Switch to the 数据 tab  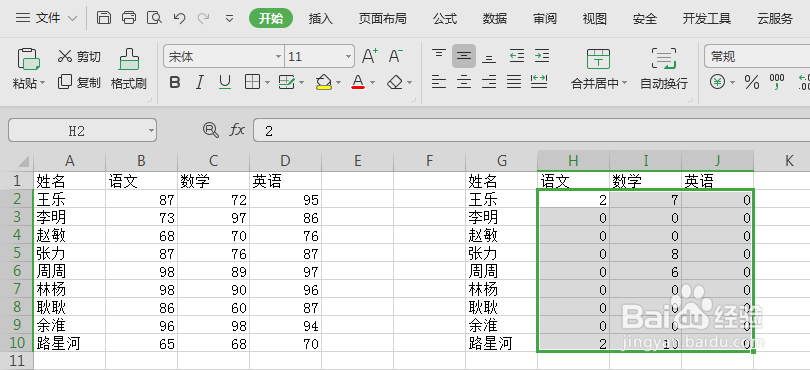(495, 19)
